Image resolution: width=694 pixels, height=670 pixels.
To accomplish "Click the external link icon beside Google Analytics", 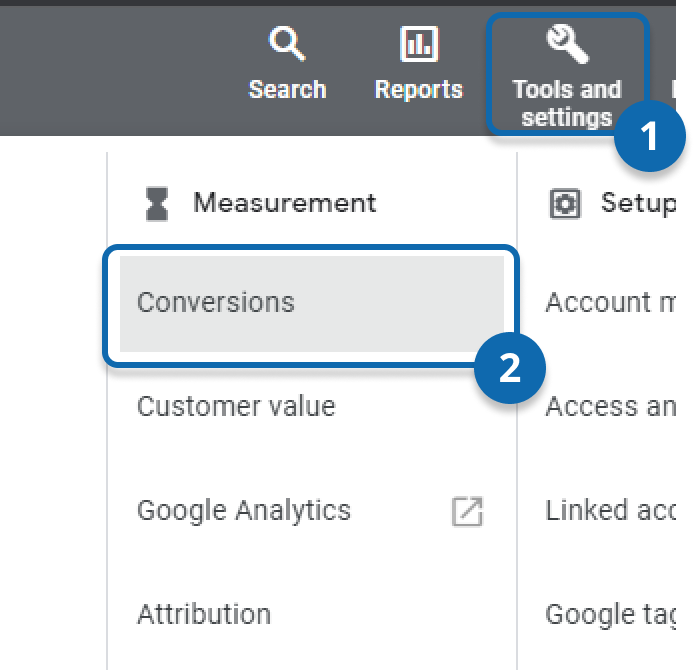I will (x=467, y=511).
